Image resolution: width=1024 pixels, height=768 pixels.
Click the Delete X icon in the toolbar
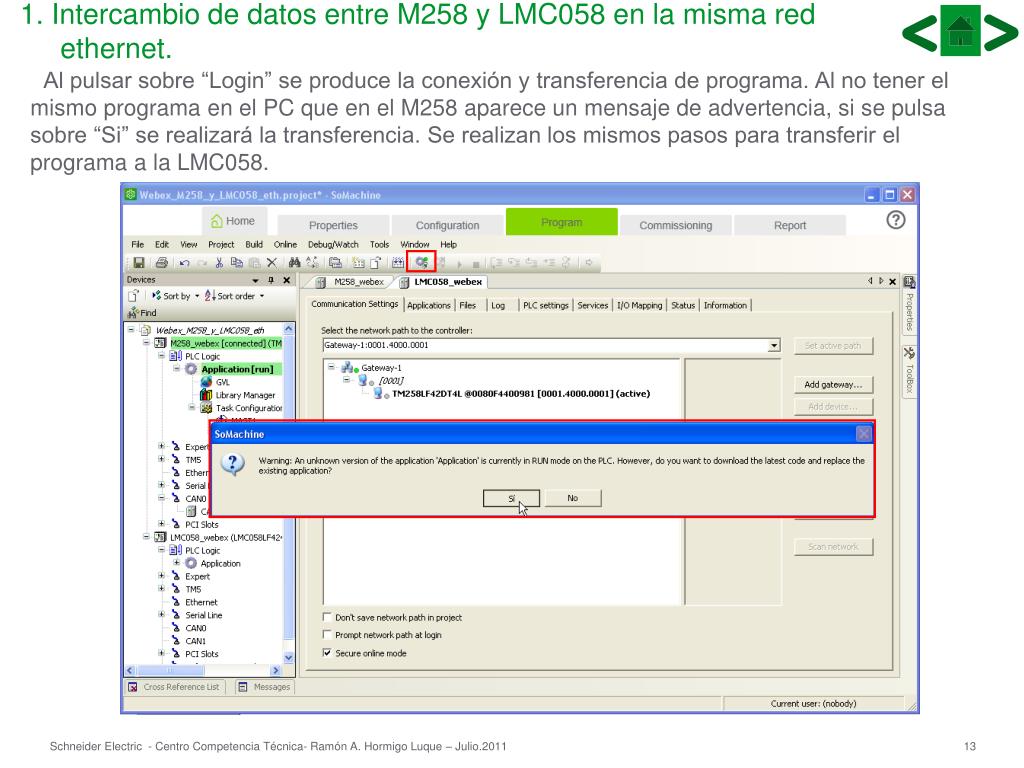coord(272,263)
